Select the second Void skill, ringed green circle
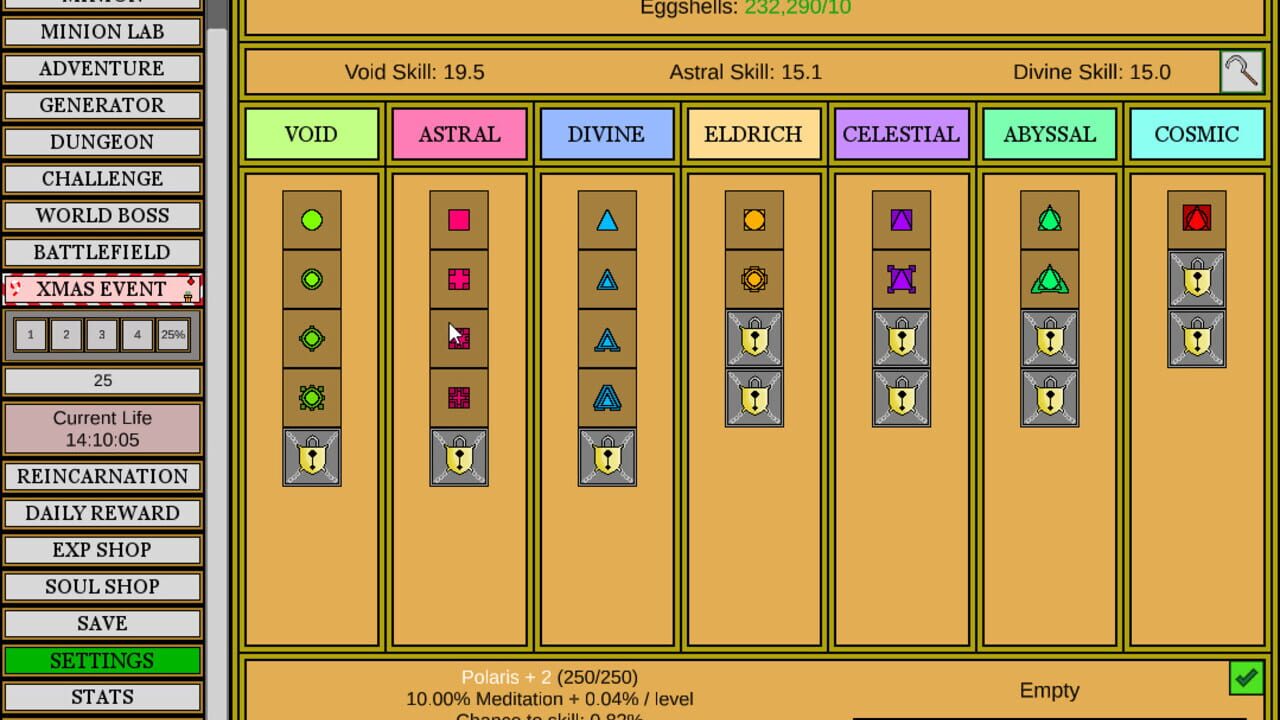 click(312, 279)
